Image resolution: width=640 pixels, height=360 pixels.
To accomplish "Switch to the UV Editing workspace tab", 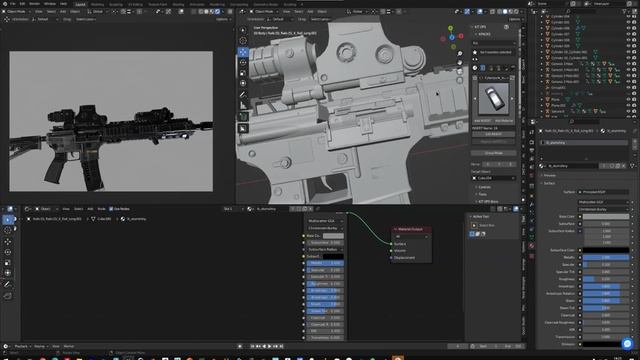I will [x=135, y=4].
